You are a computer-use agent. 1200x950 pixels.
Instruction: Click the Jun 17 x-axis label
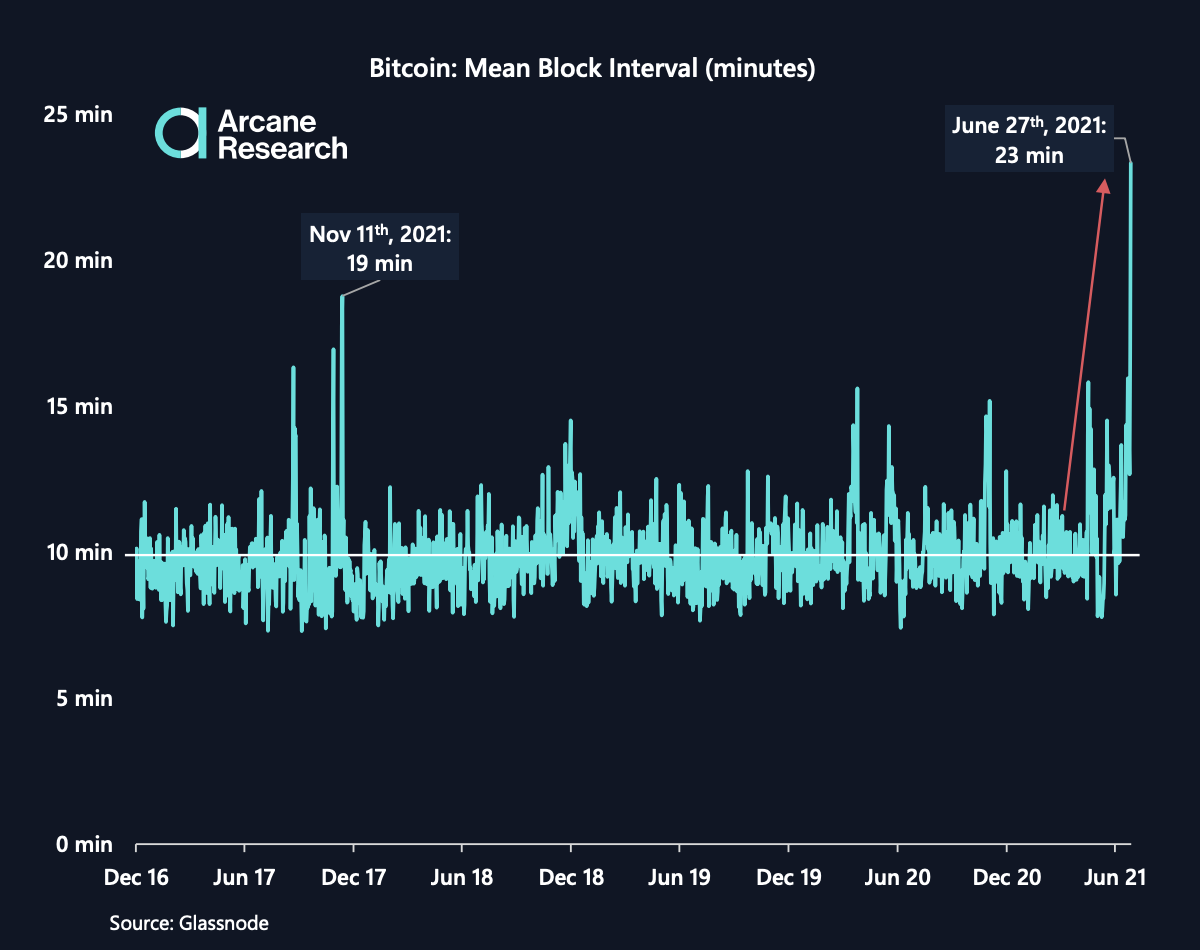click(244, 877)
